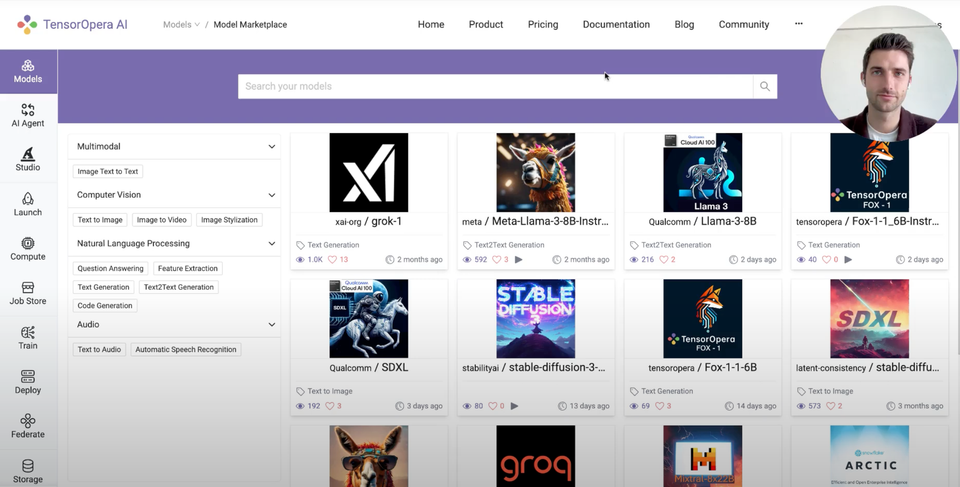
Task: Like the Meta-Llama-3-8B-Instruct heart icon
Action: pos(495,260)
